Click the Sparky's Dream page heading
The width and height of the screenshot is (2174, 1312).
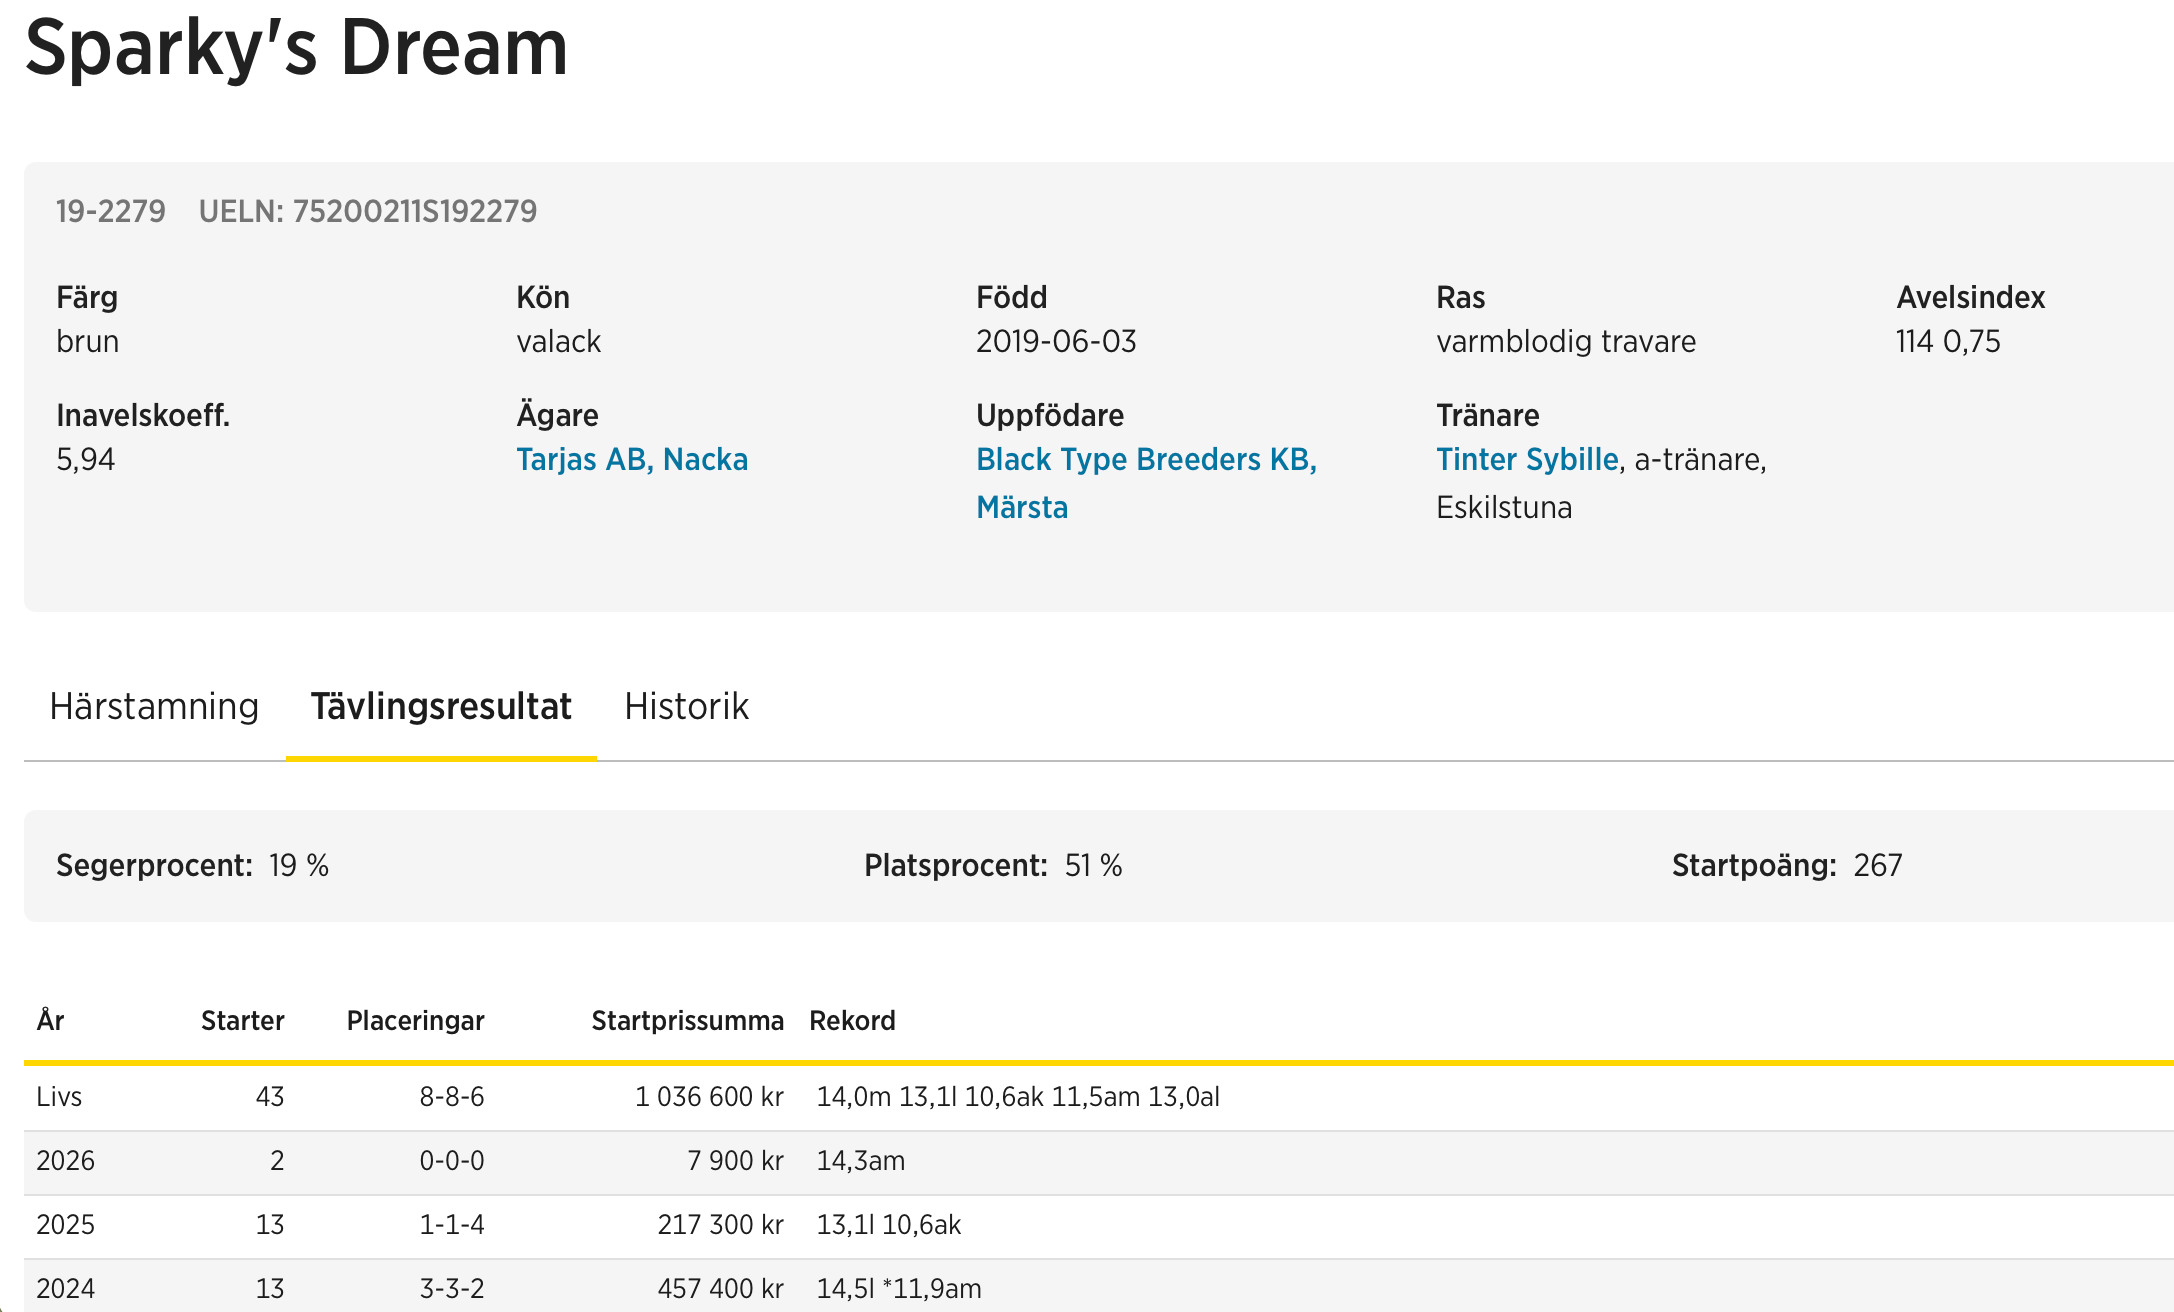click(x=296, y=48)
